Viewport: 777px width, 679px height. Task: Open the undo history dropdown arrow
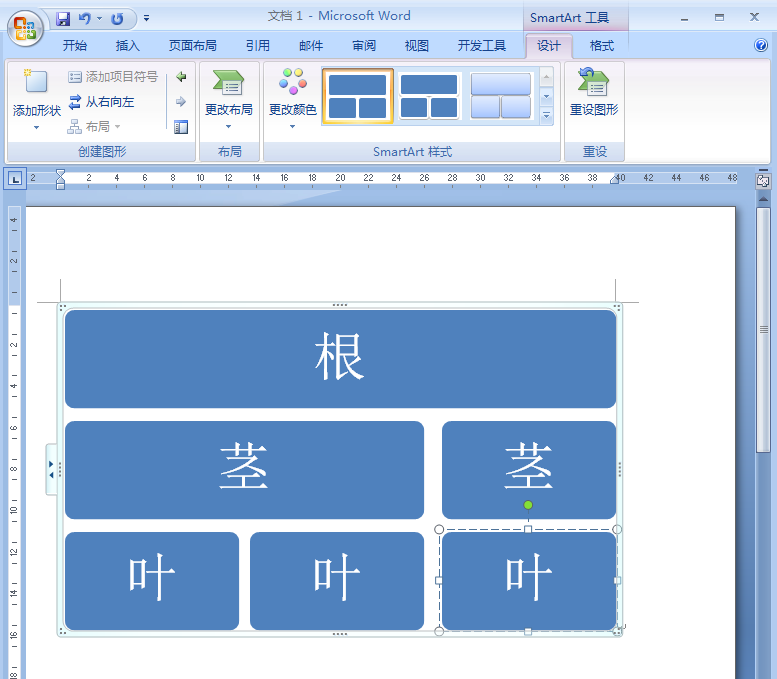[x=100, y=19]
